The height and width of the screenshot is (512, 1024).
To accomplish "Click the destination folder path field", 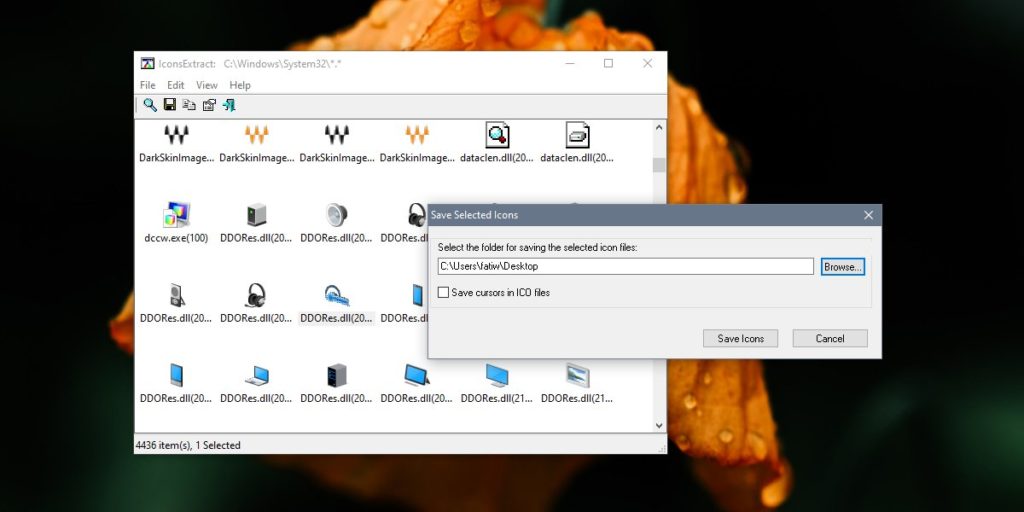I will pos(626,266).
